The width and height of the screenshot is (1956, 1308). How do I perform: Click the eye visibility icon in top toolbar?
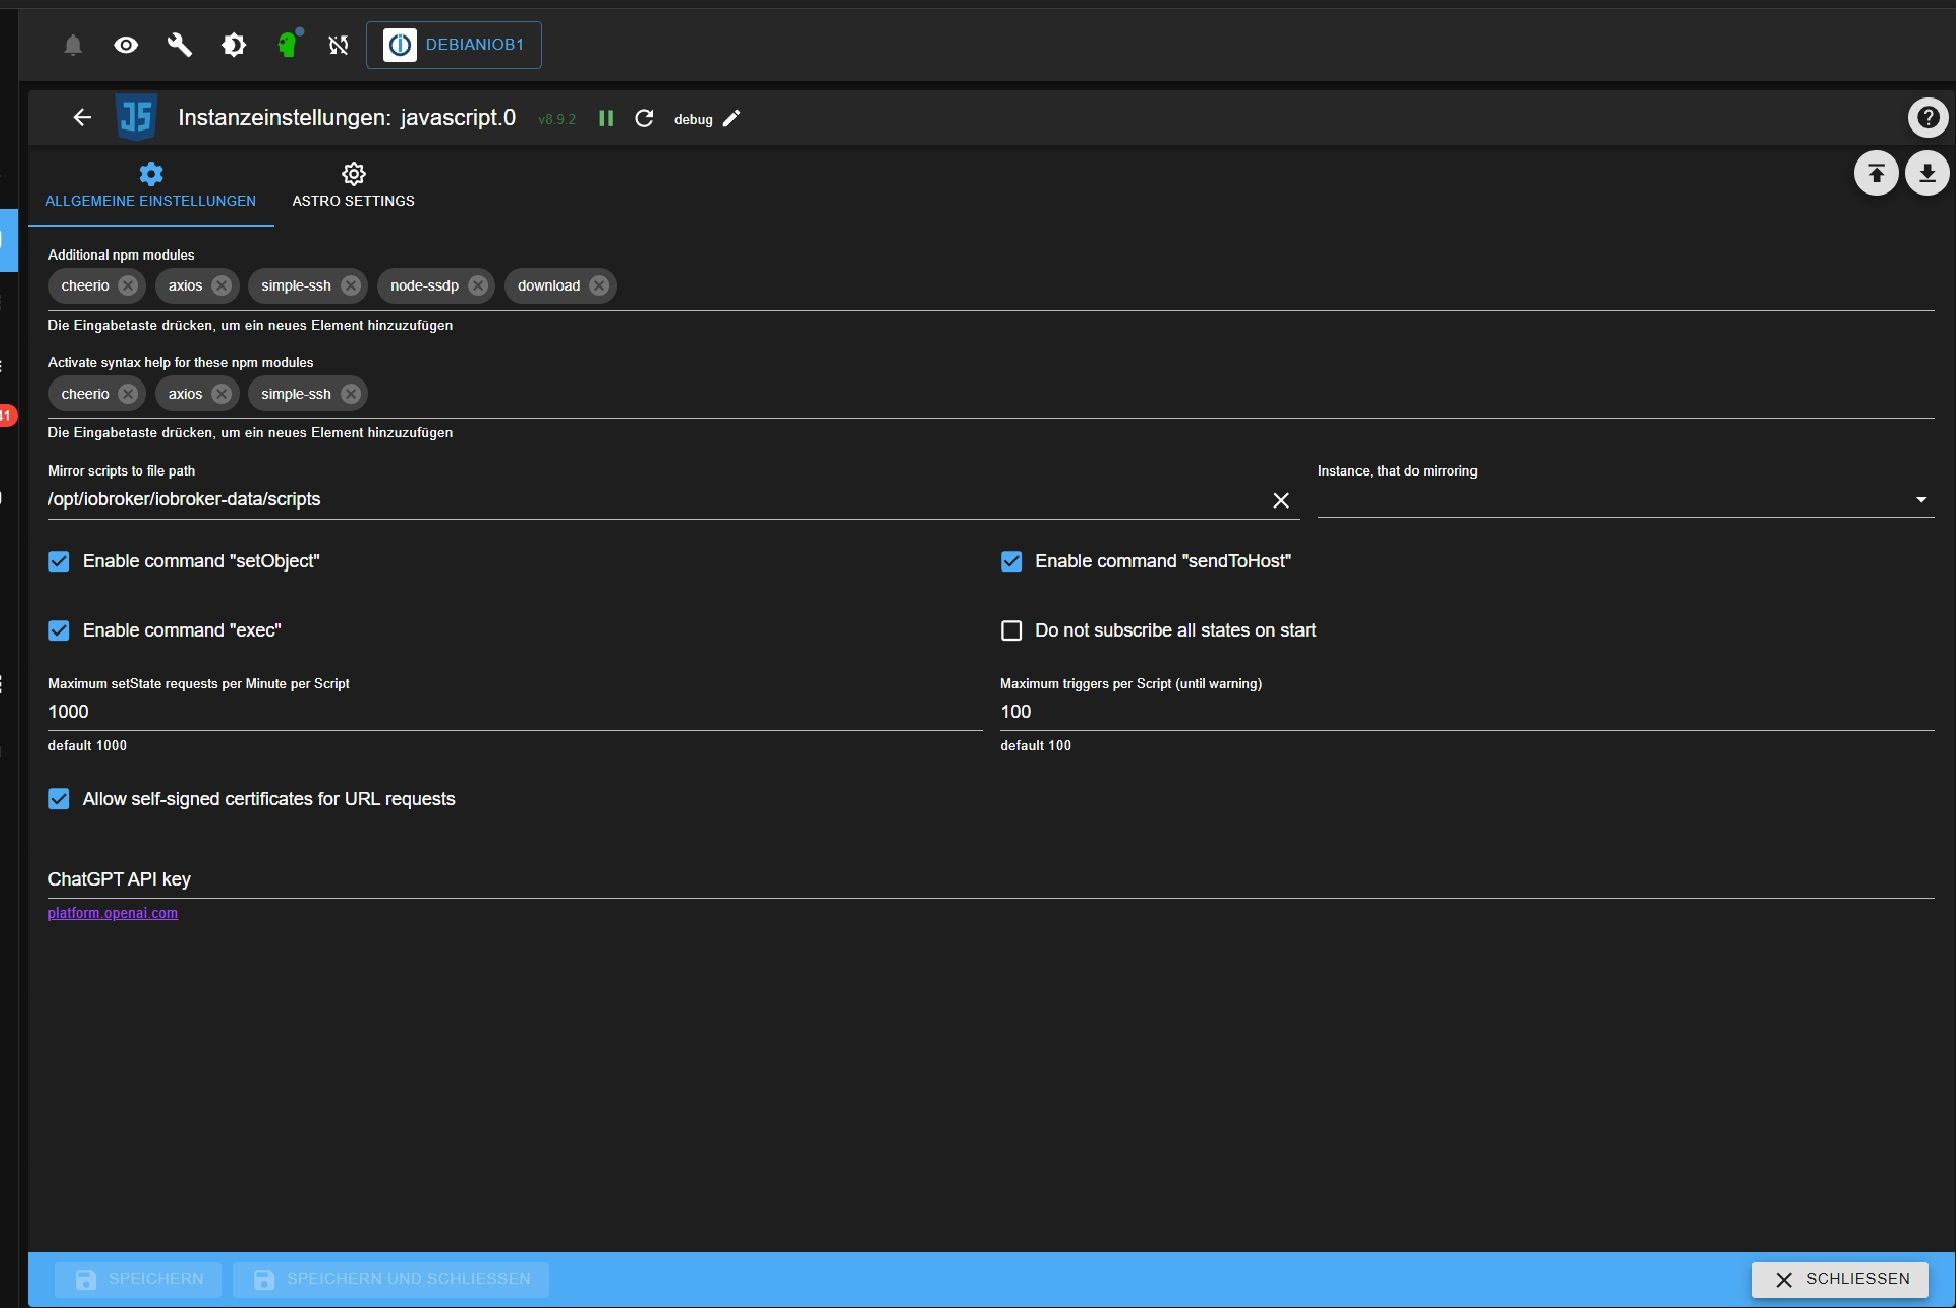[126, 45]
